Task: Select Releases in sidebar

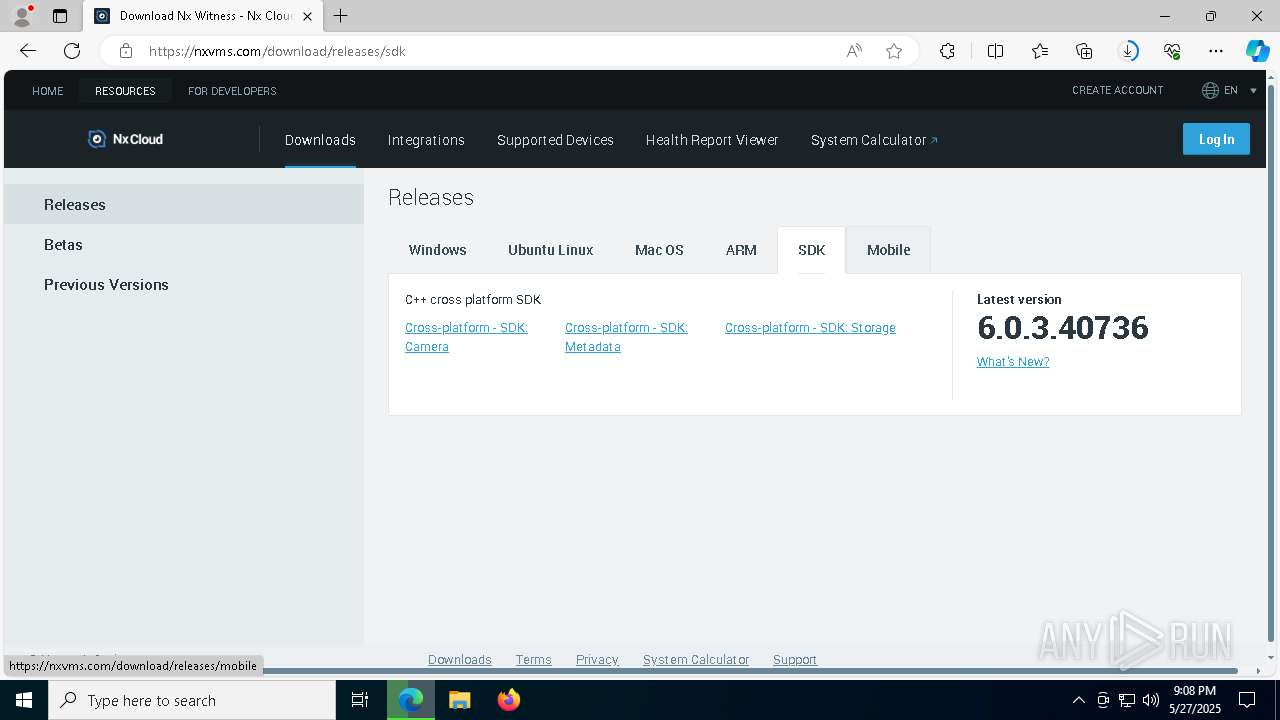Action: point(184,204)
